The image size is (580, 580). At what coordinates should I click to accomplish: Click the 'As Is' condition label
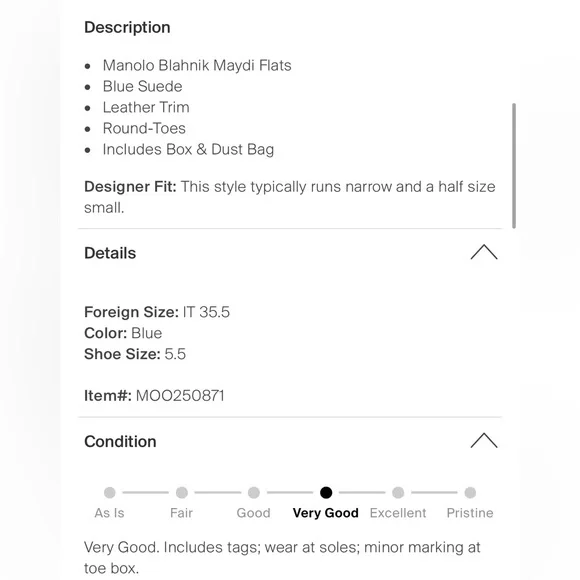click(109, 513)
